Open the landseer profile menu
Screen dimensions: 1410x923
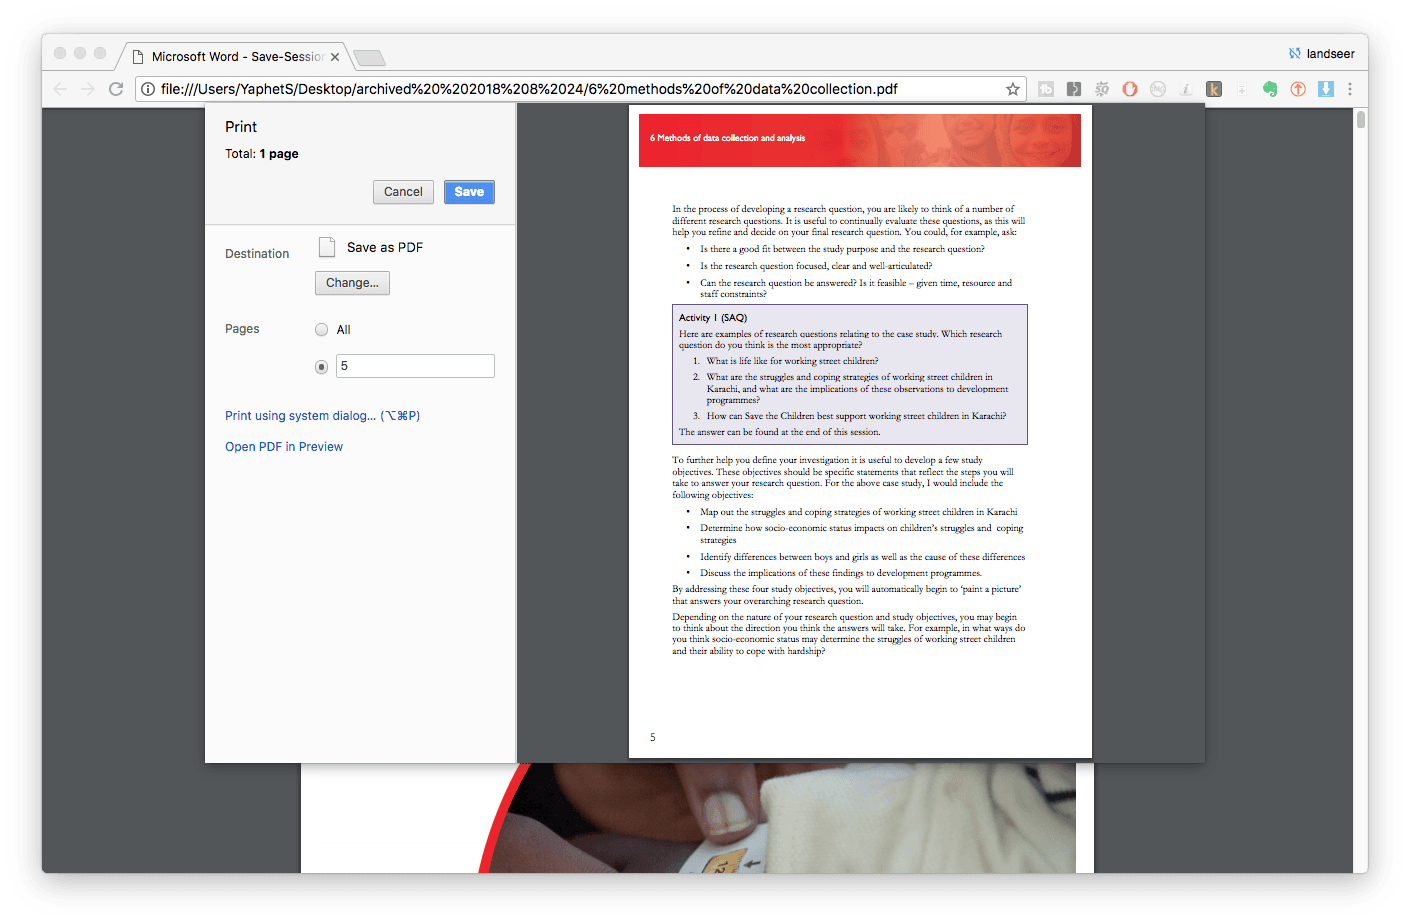point(1322,53)
